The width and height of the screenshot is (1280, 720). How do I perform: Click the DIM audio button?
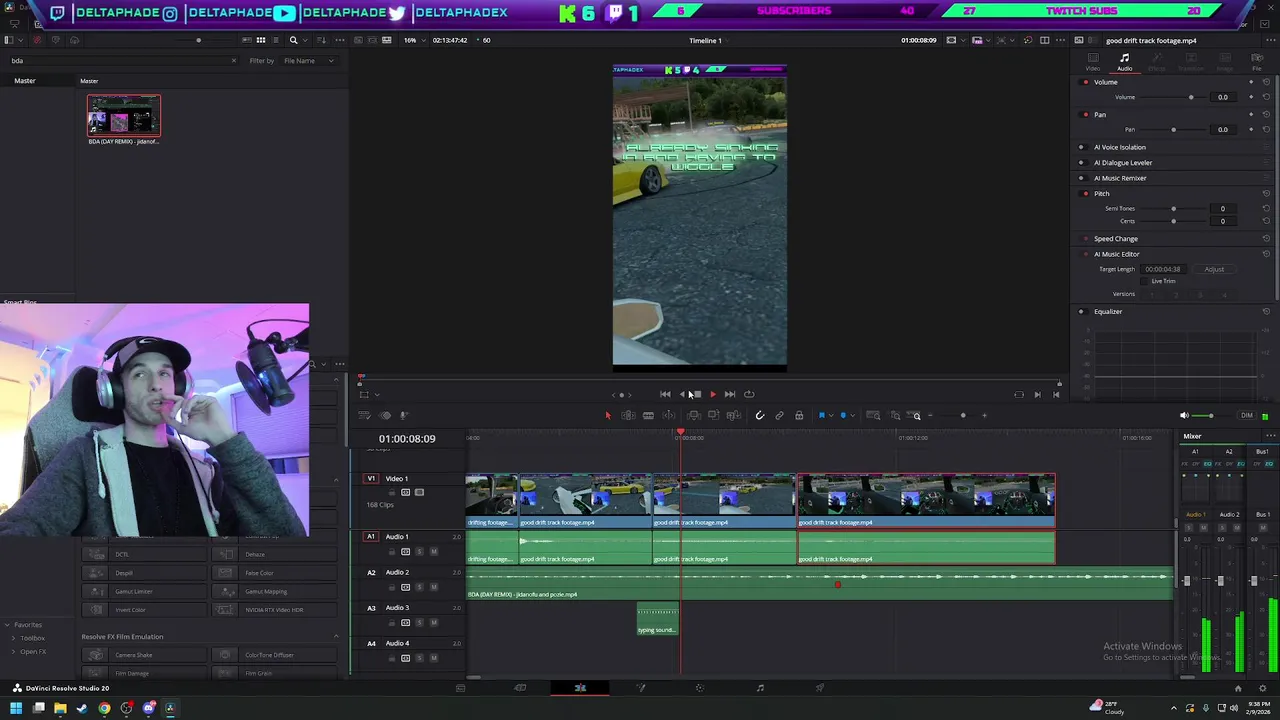(1246, 415)
